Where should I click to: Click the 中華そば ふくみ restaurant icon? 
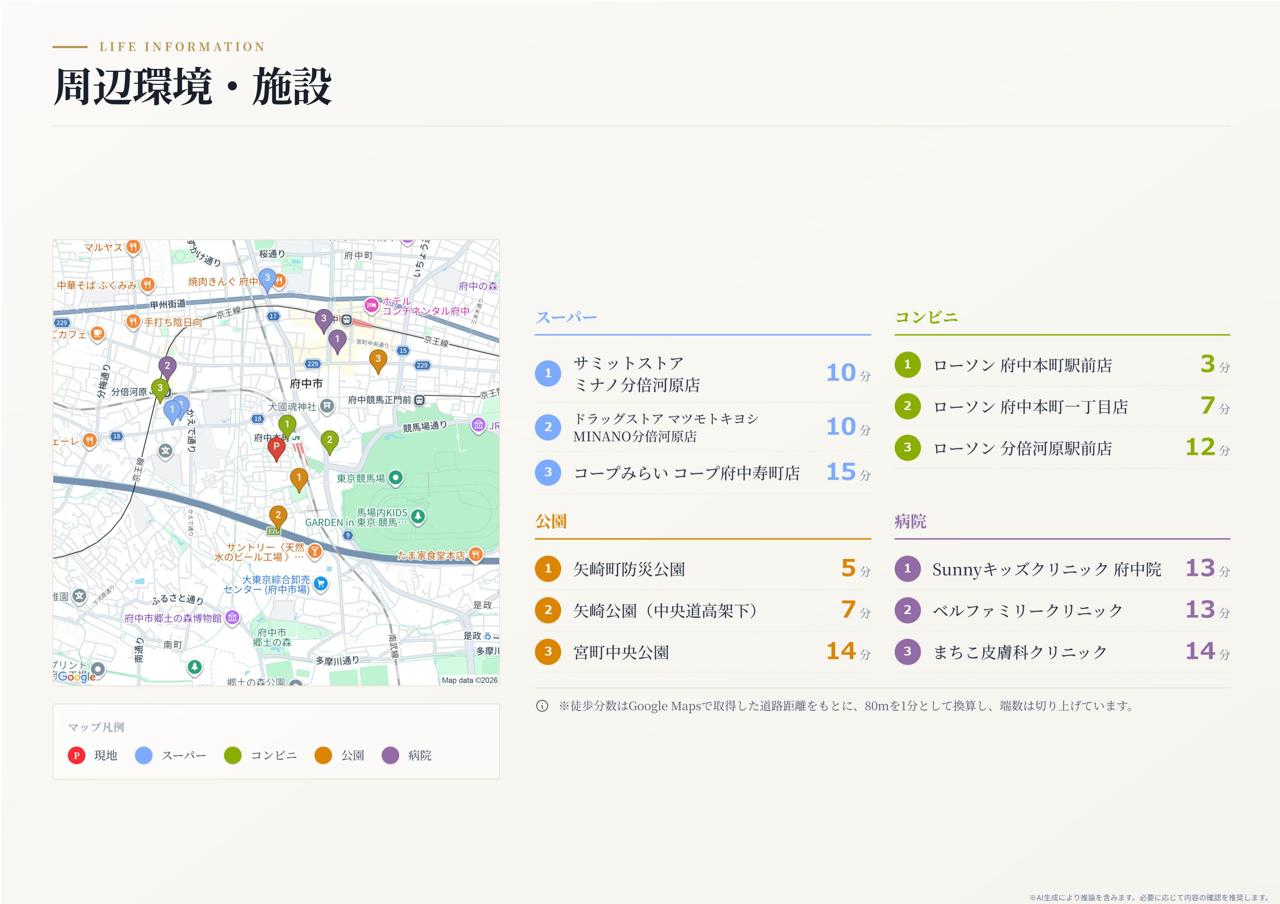(148, 285)
